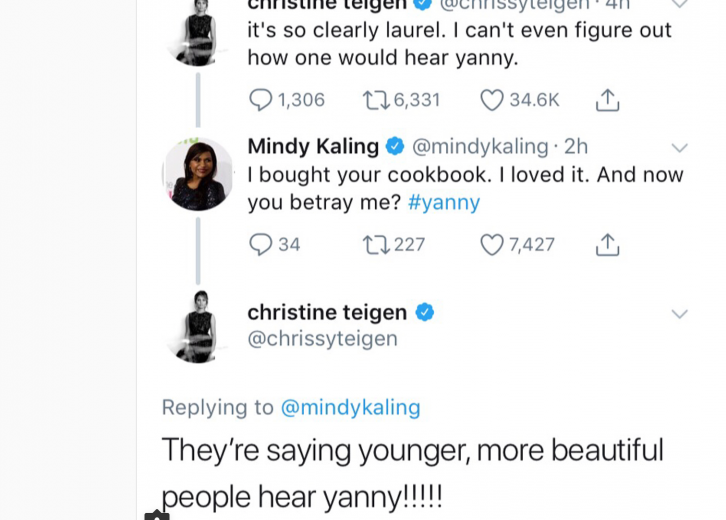Reply to Chrissy Teigen's laurel tweet

[x=261, y=100]
